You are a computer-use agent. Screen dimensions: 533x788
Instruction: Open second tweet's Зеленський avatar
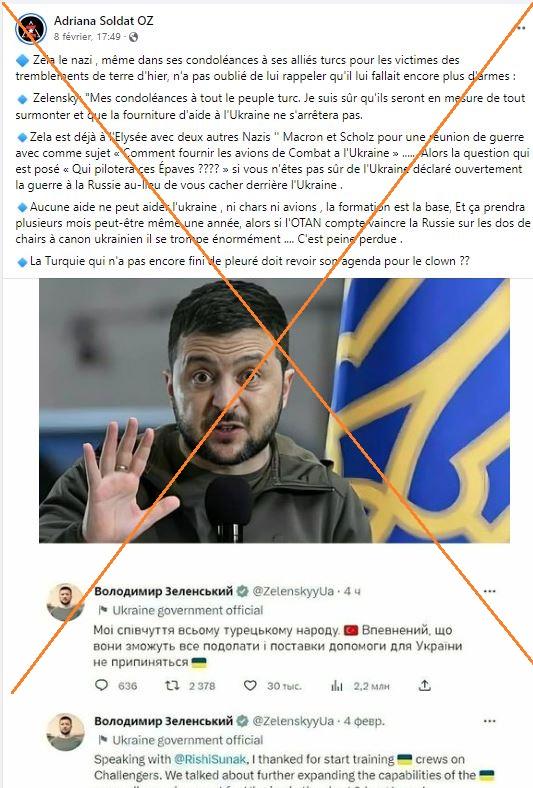(x=65, y=732)
